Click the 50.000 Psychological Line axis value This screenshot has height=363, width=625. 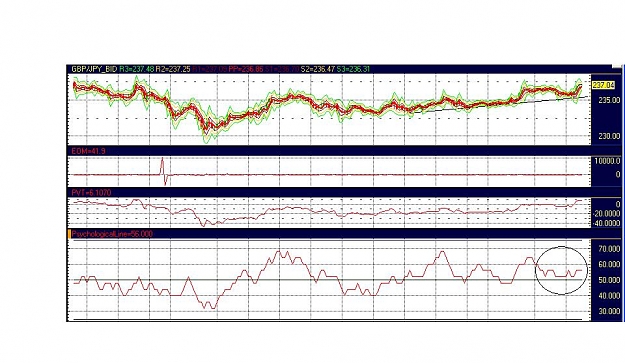click(609, 280)
